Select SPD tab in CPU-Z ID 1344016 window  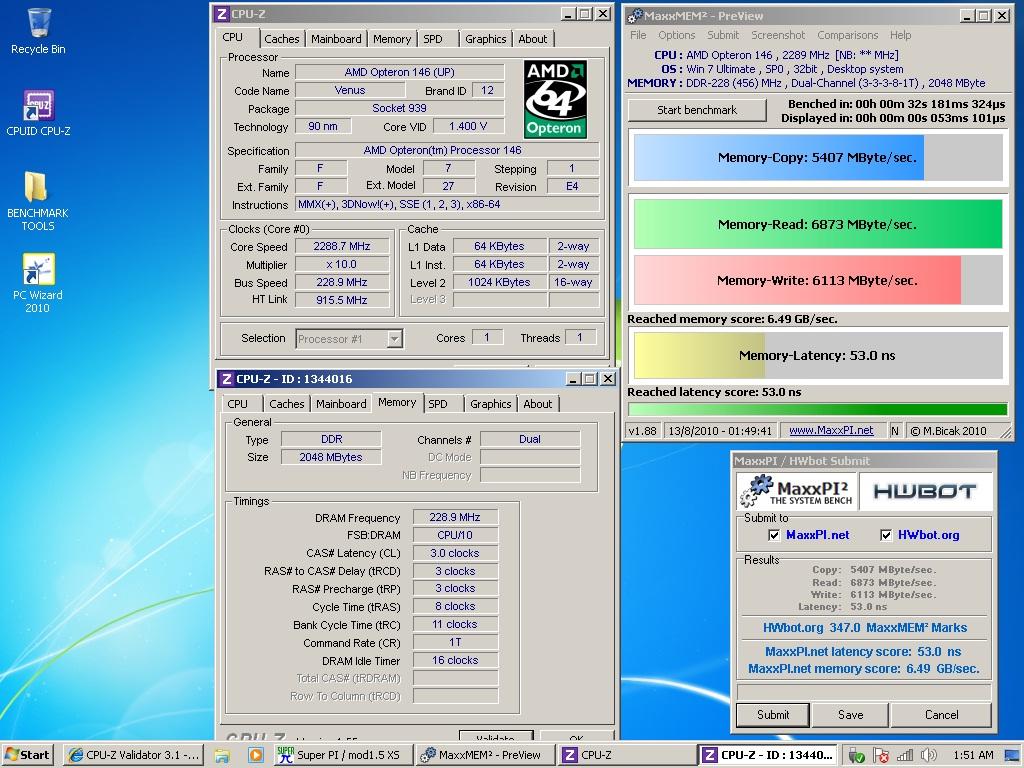438,404
